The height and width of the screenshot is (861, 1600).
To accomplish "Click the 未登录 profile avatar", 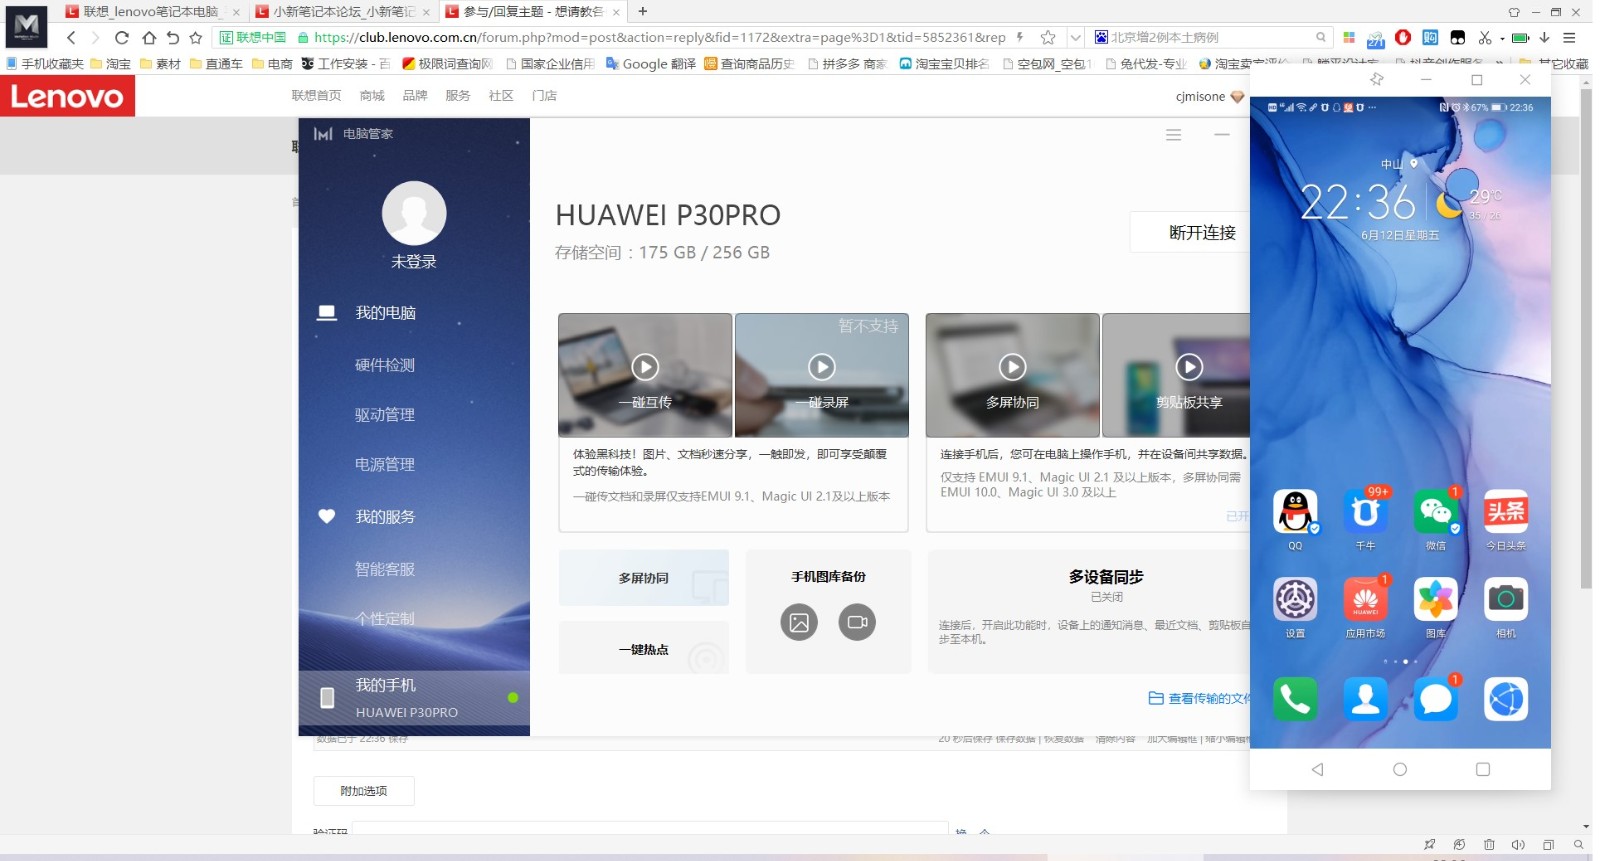I will coord(414,213).
